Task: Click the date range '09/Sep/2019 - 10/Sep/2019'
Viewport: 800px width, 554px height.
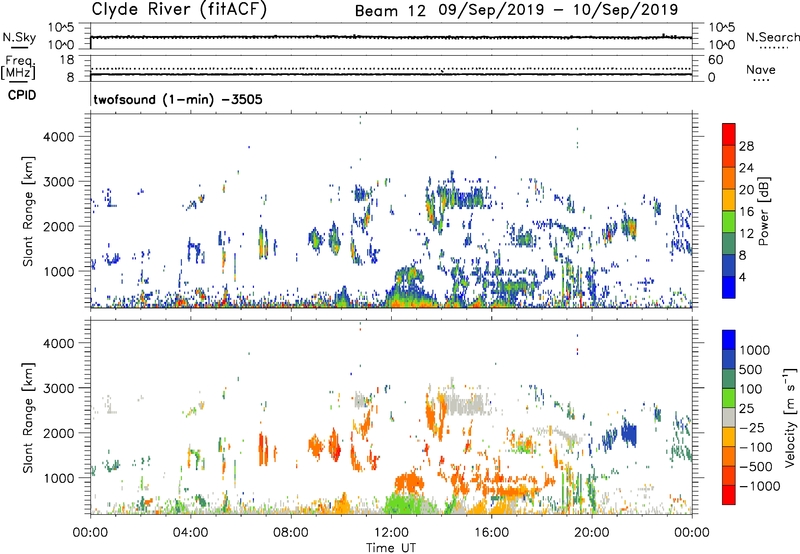Action: (558, 10)
